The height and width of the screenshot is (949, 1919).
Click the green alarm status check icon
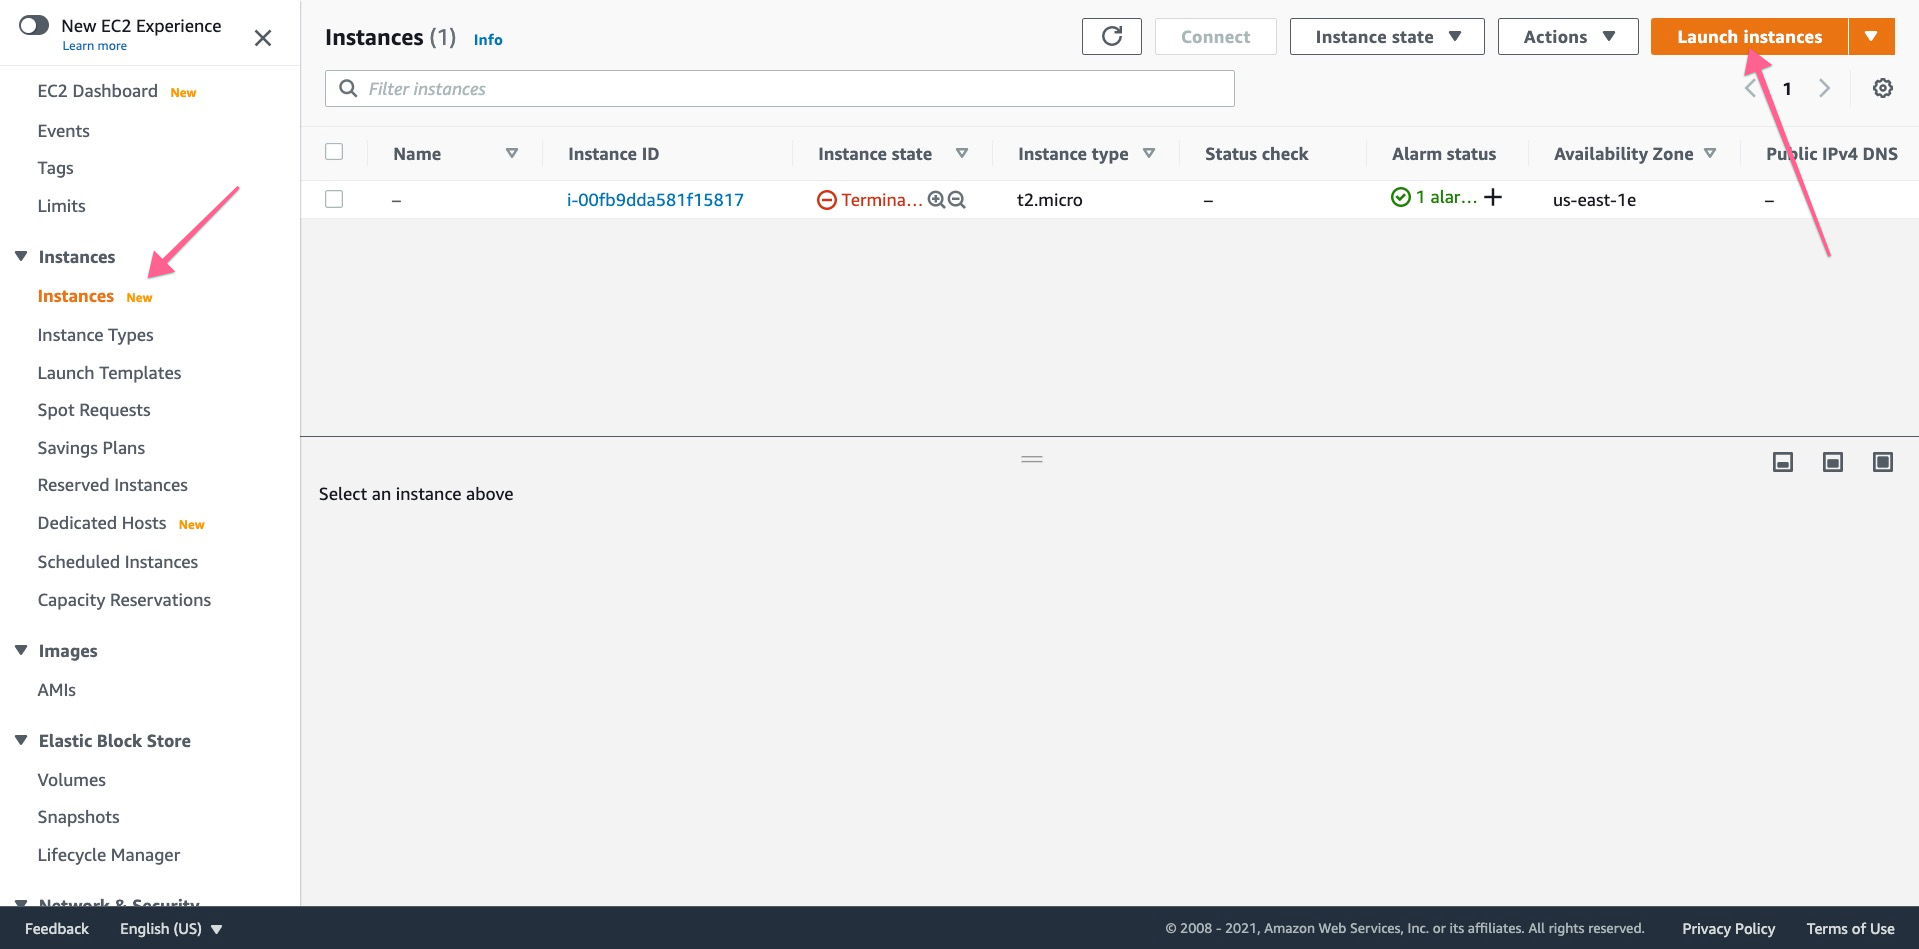[x=1401, y=197]
